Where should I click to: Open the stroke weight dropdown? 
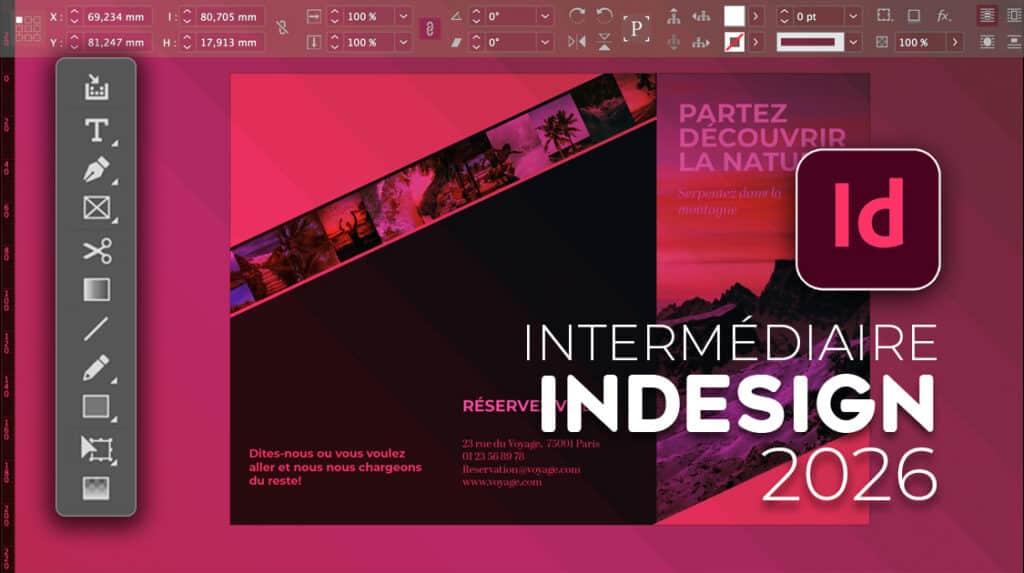click(853, 16)
